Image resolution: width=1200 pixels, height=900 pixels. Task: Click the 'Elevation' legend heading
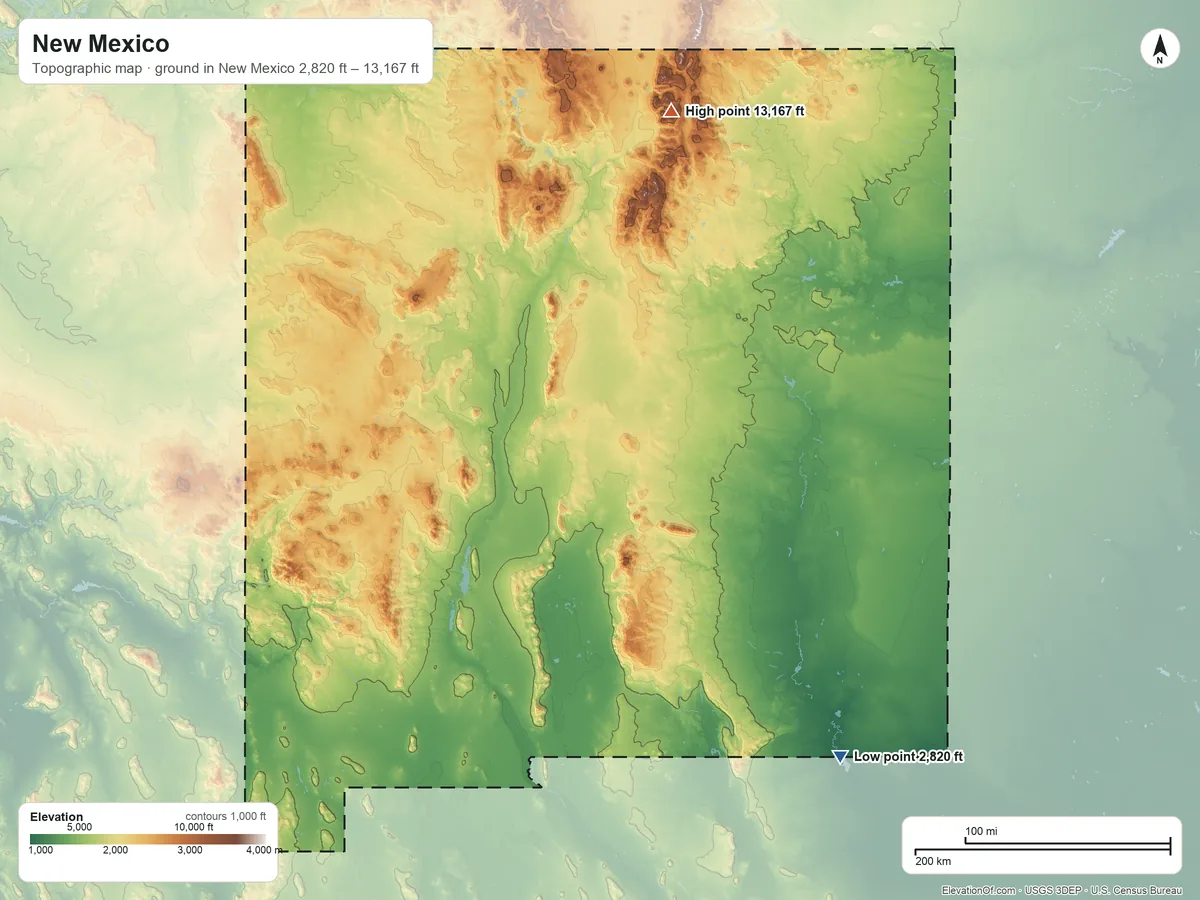tap(57, 817)
